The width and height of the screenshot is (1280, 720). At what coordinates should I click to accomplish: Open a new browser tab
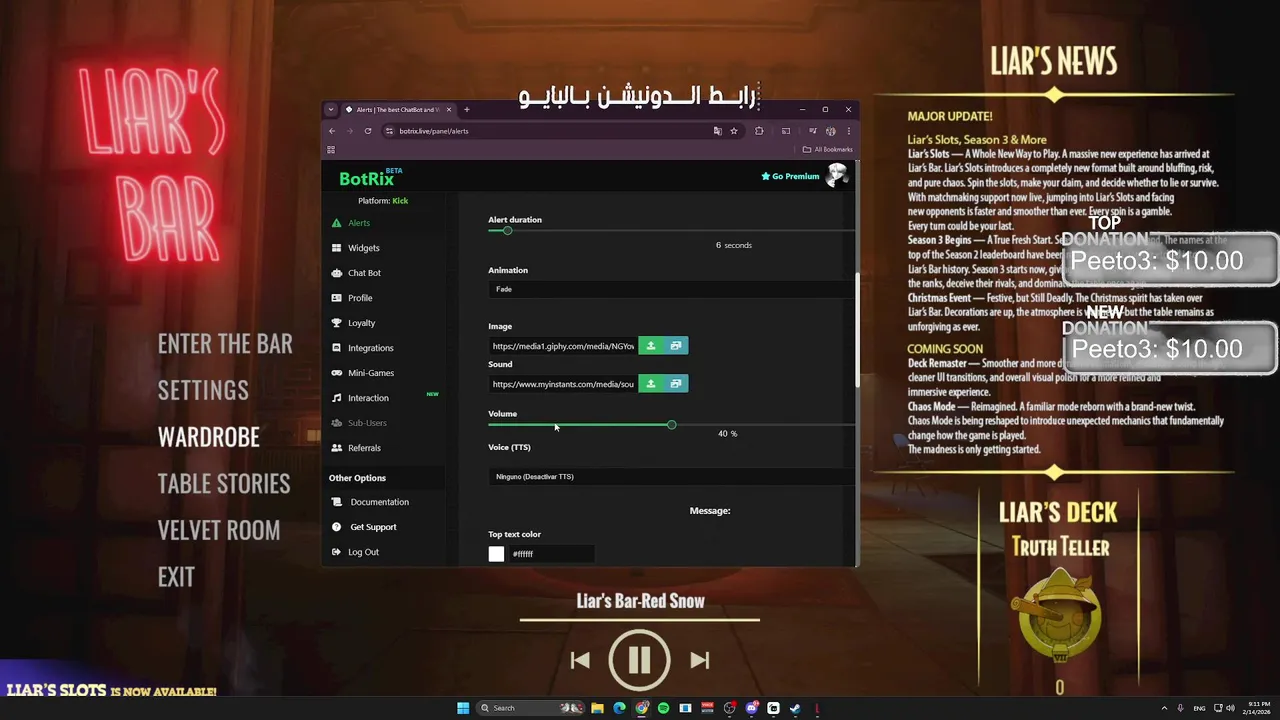[x=466, y=109]
